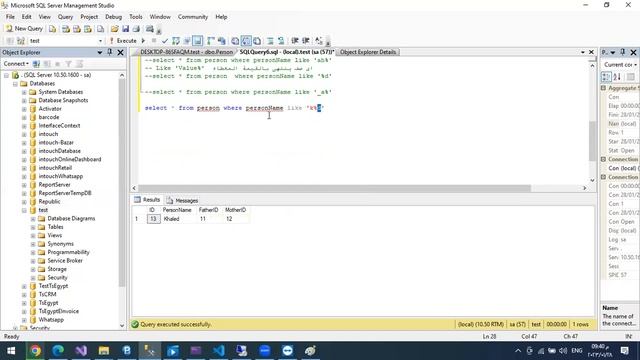Open the Community menu
The image size is (640, 360).
tap(193, 17)
